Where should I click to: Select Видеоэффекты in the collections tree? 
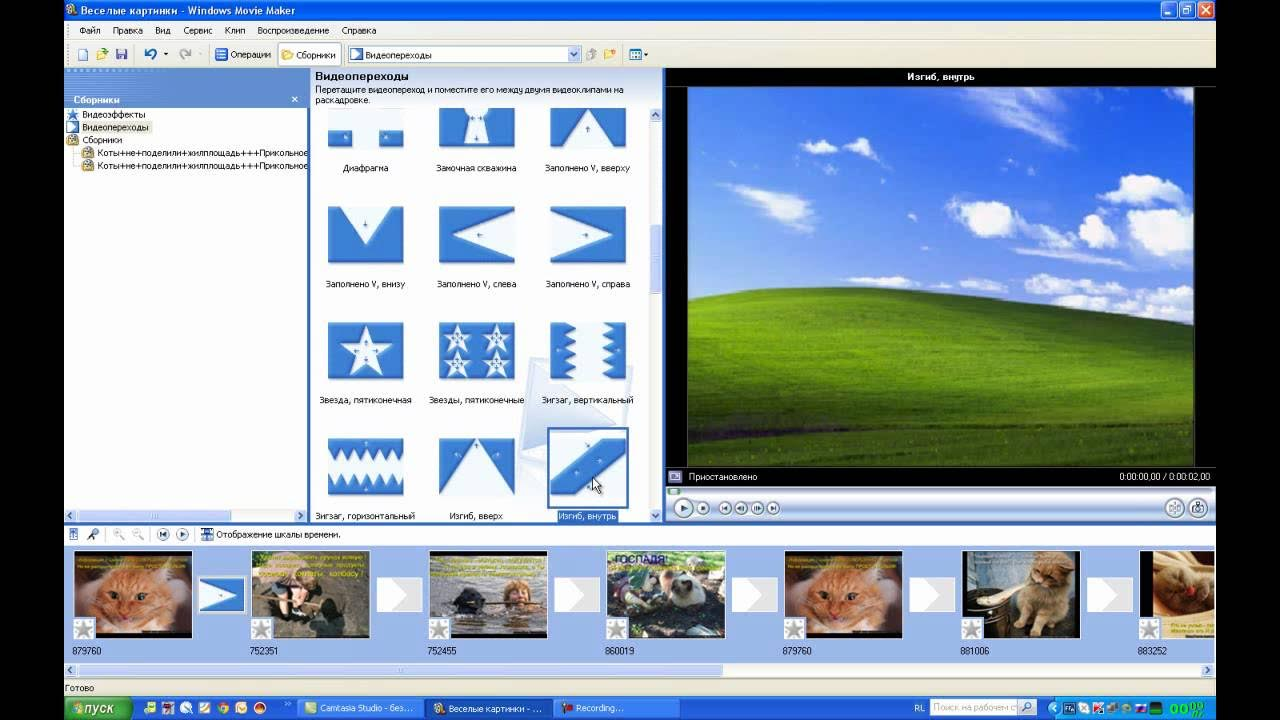point(113,115)
